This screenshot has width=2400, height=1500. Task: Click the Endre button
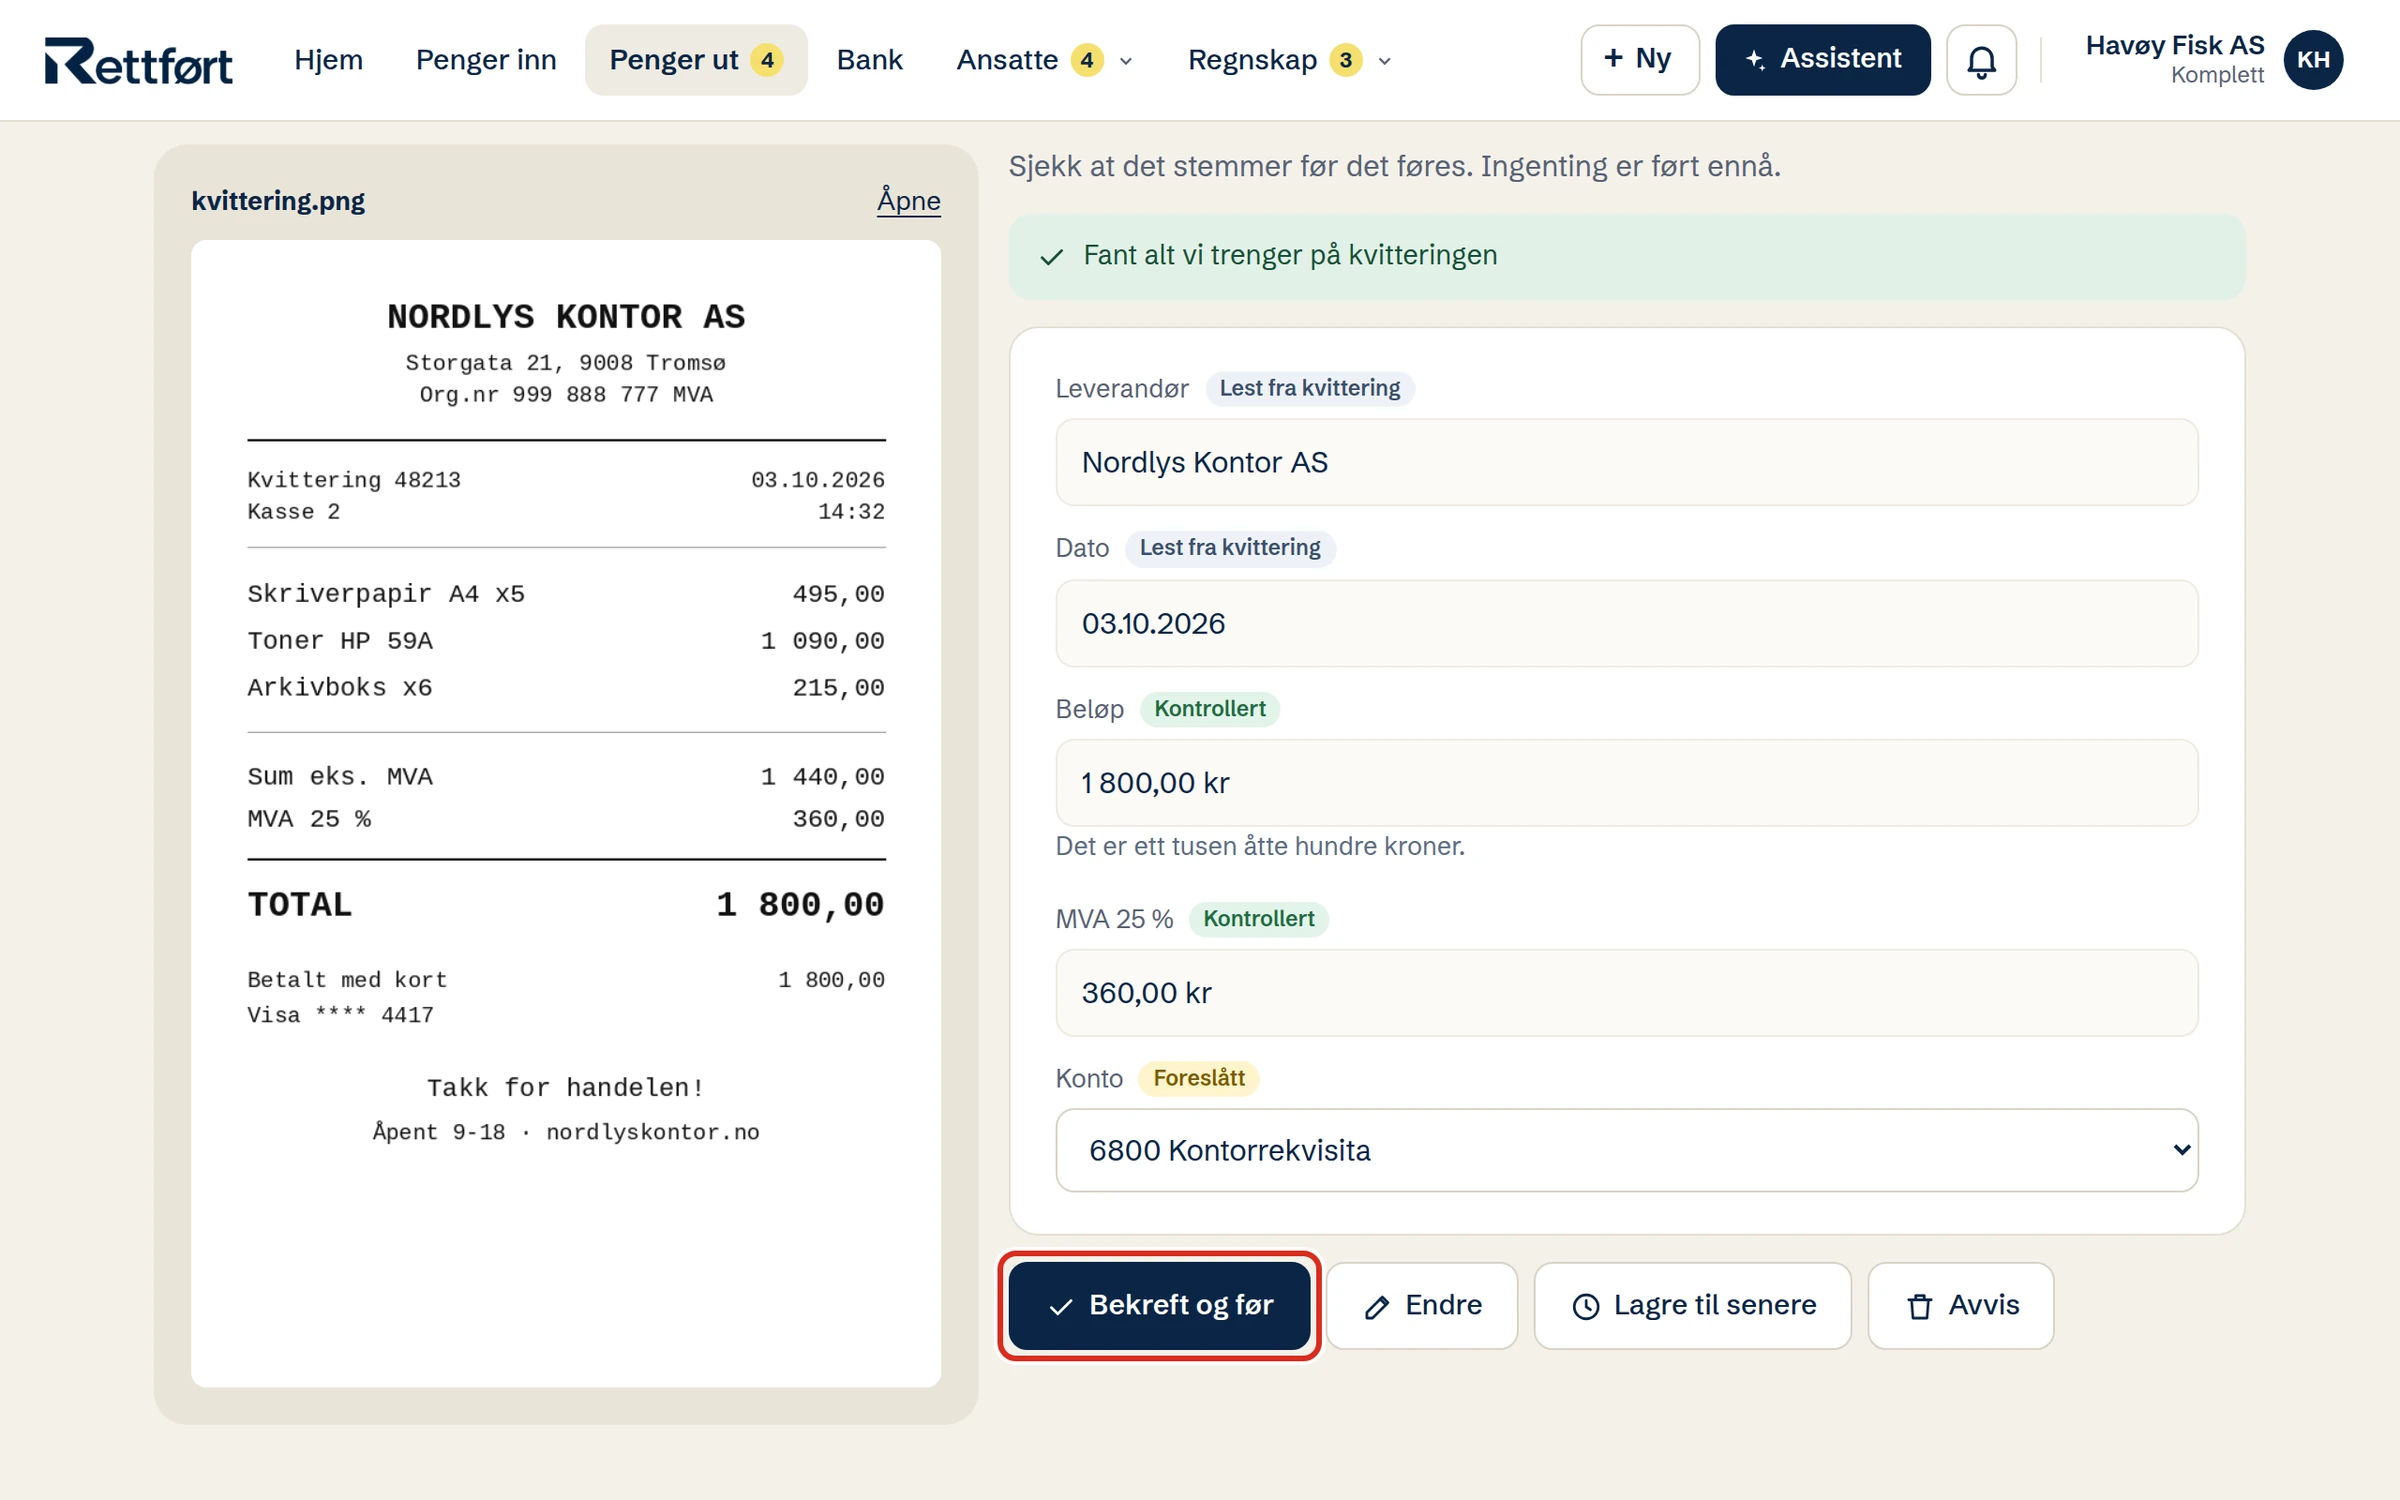[x=1422, y=1305]
